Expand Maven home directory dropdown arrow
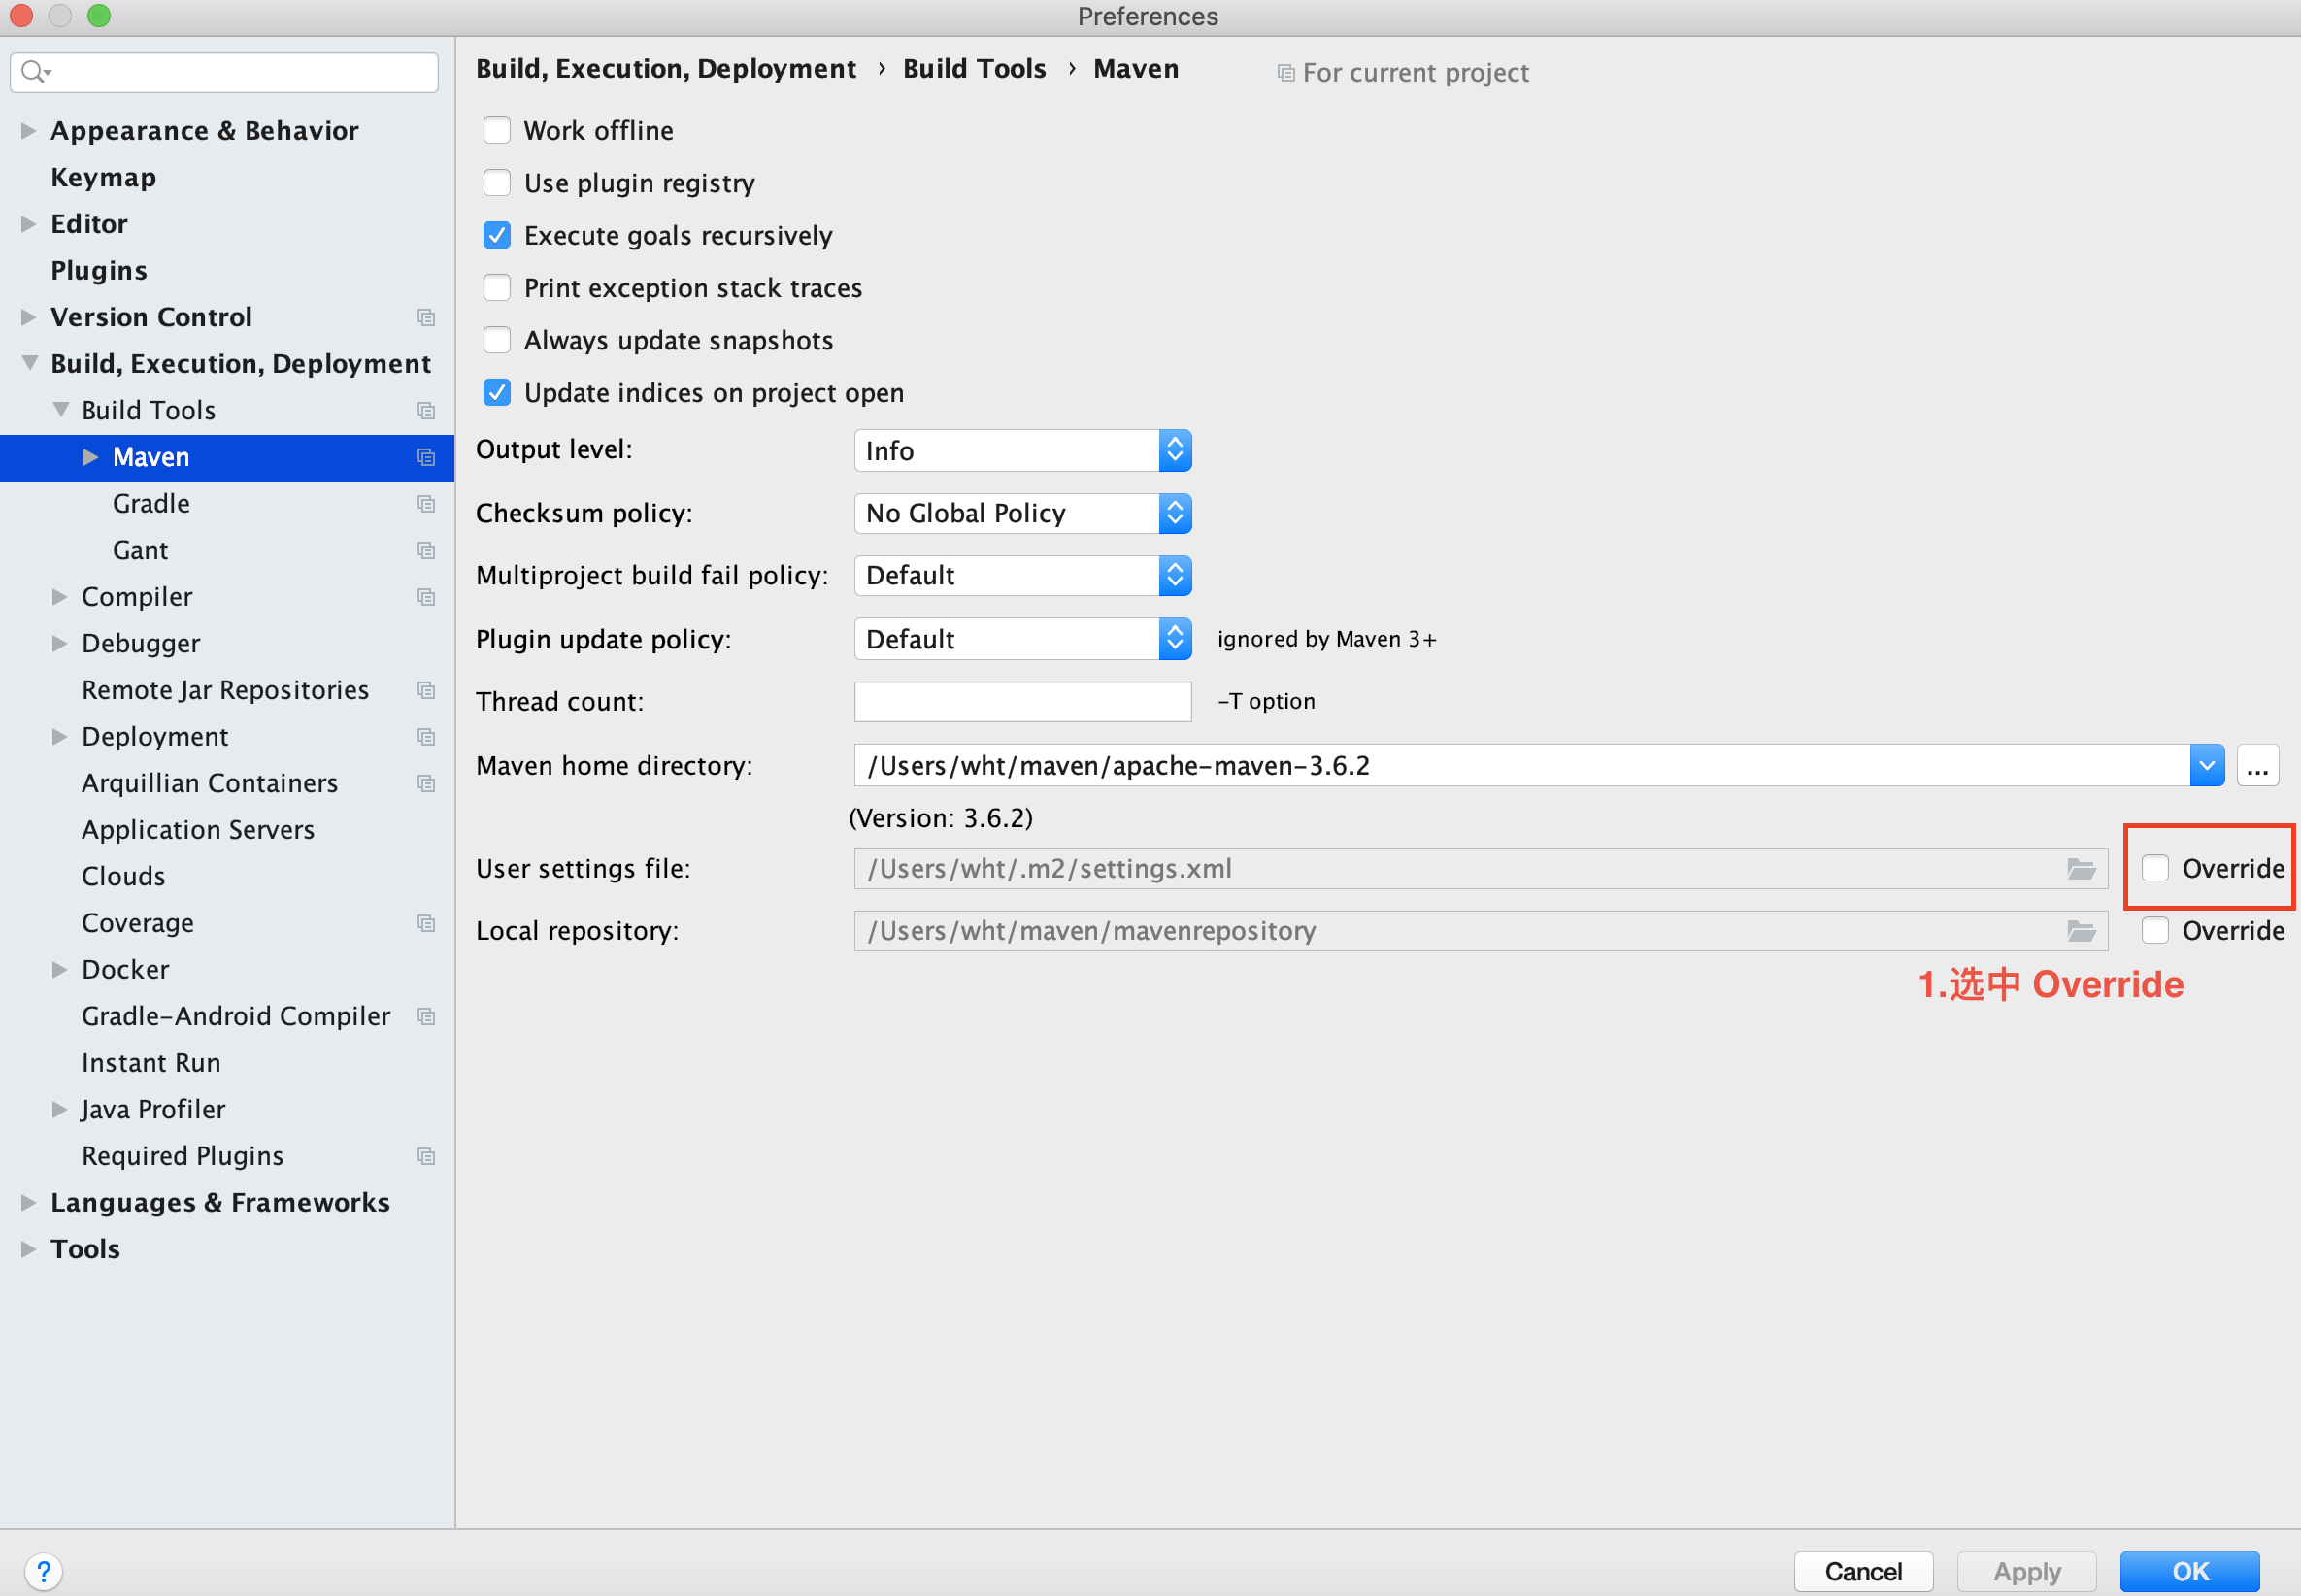2301x1596 pixels. click(x=2206, y=766)
